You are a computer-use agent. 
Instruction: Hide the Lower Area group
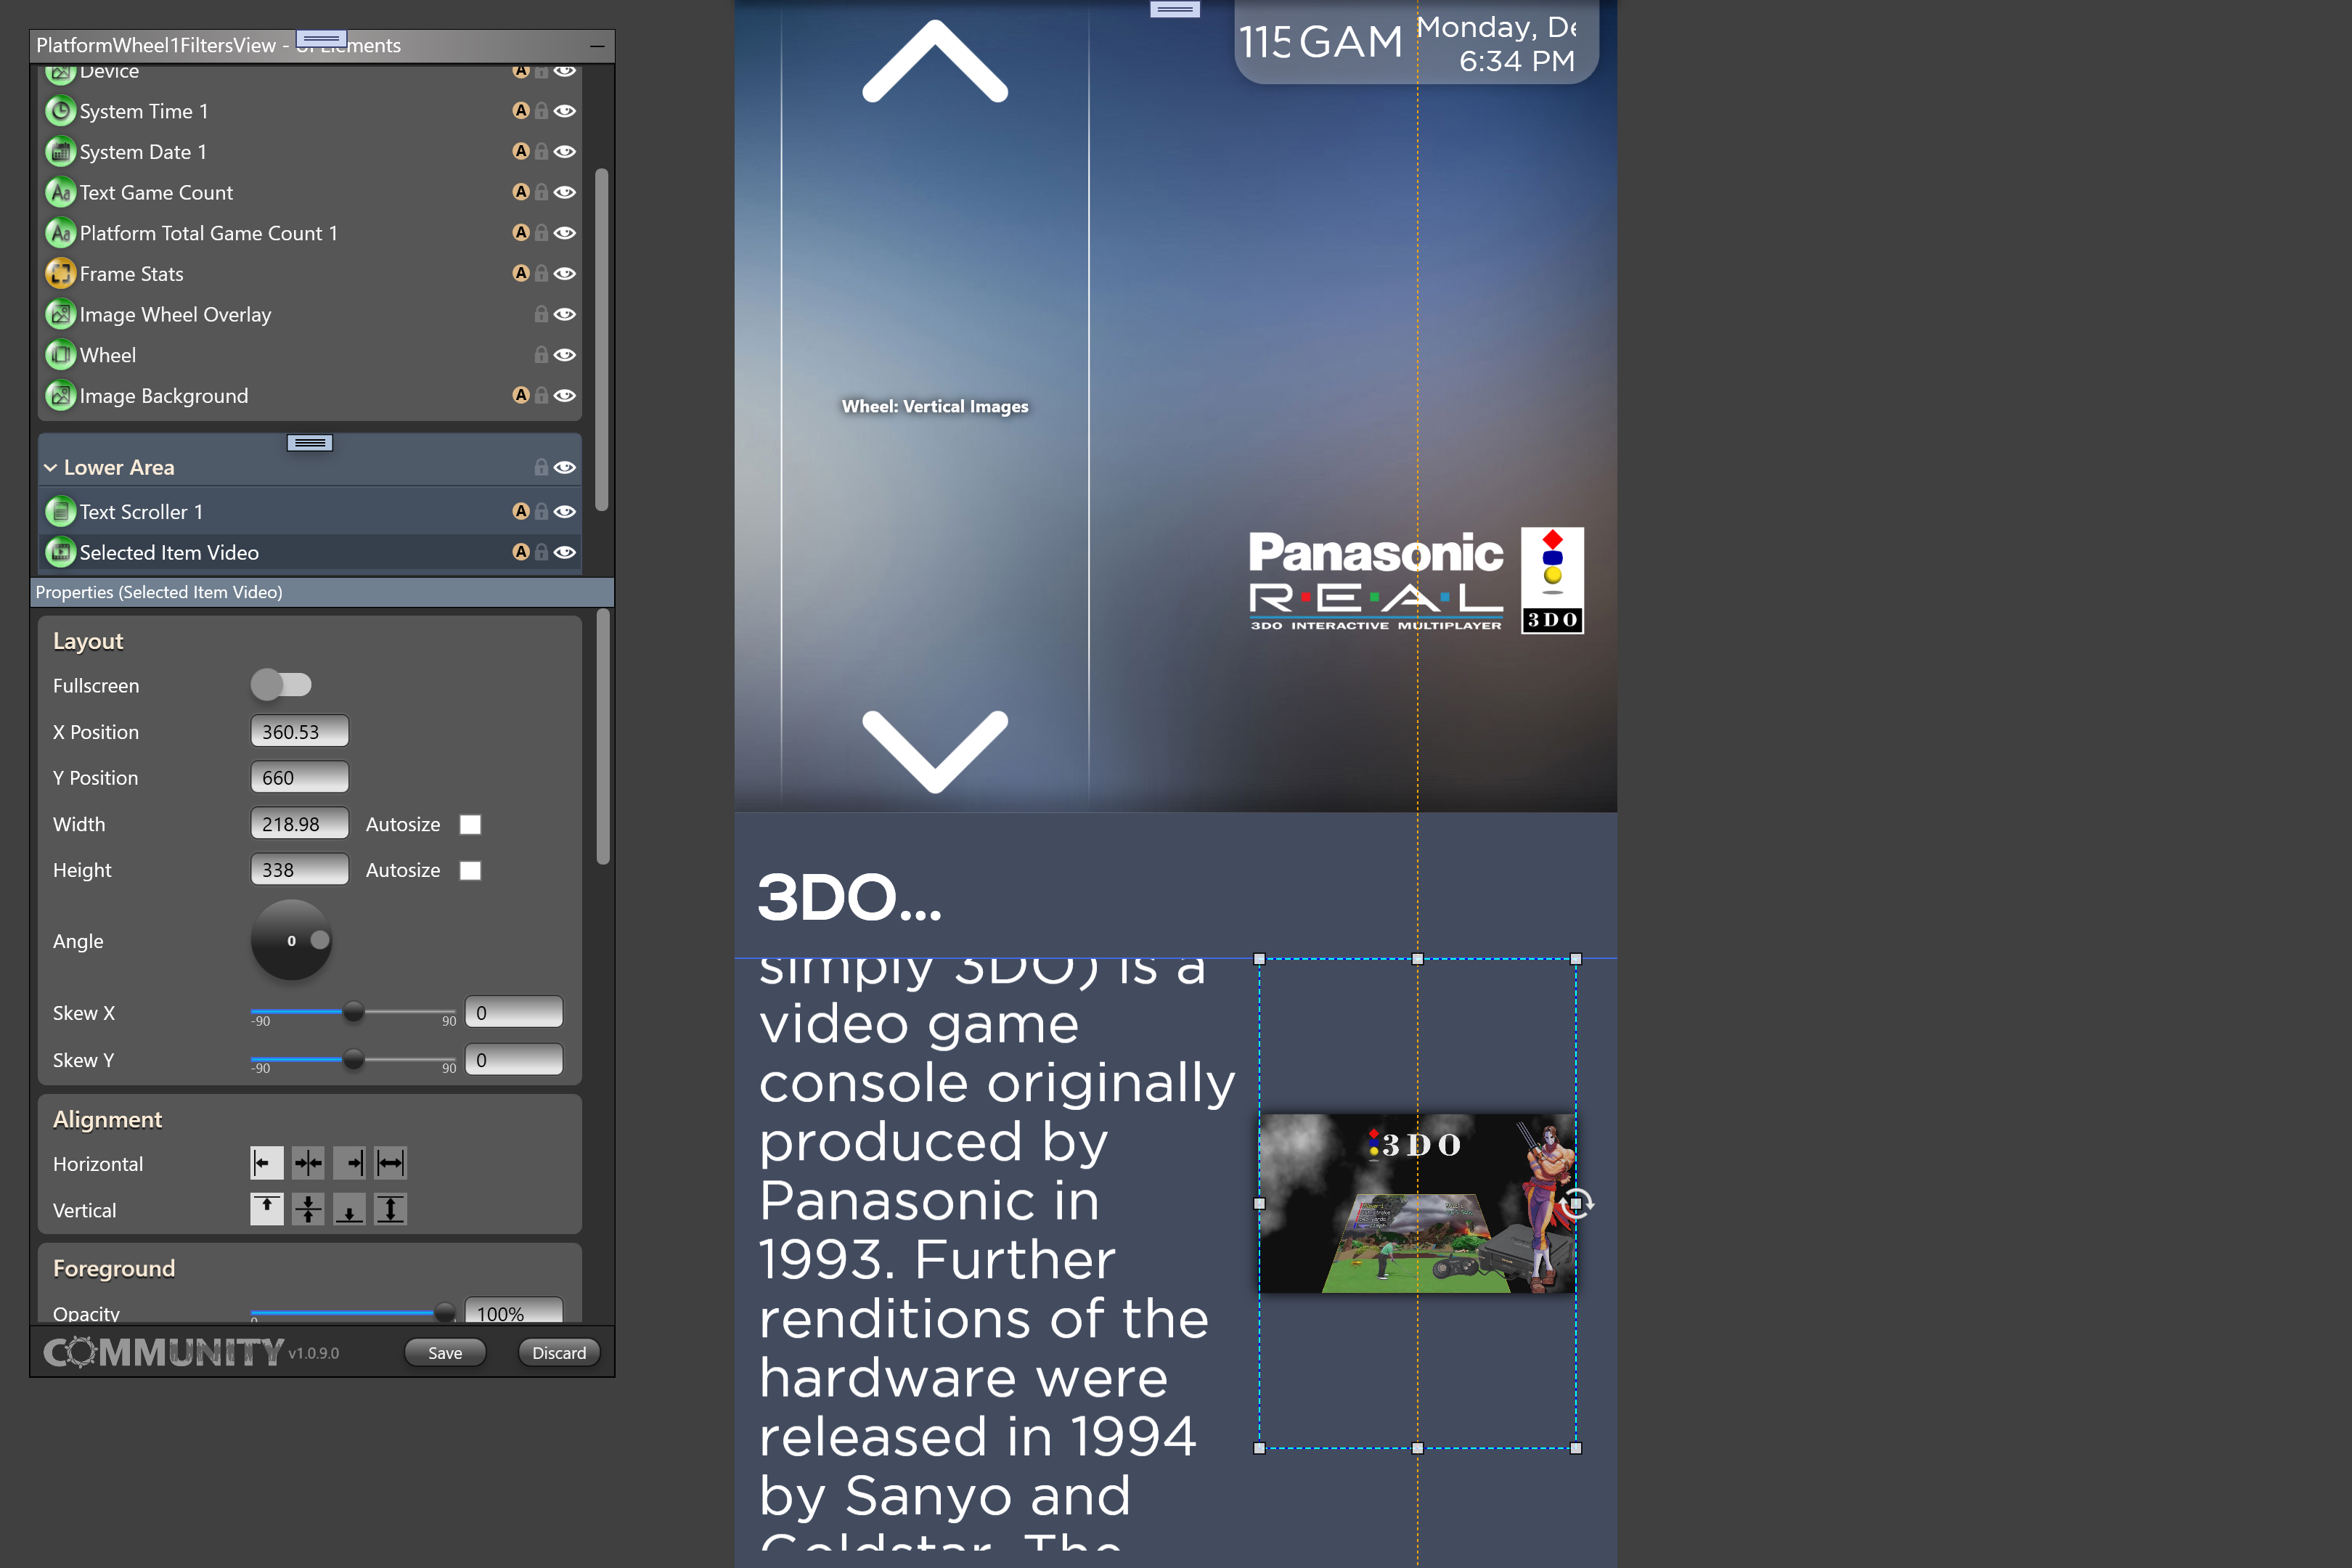point(565,467)
